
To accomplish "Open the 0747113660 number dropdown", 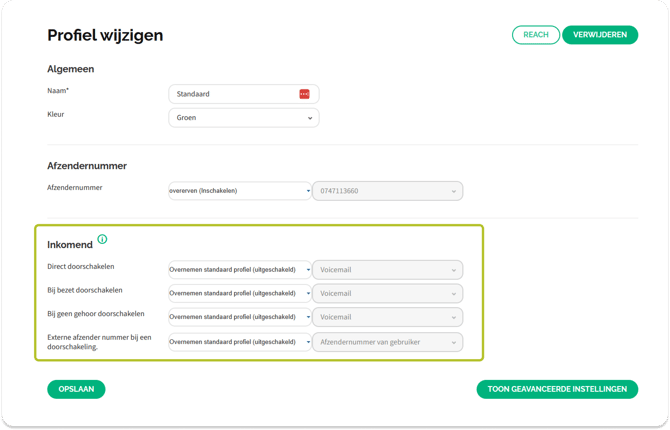I will [x=387, y=190].
